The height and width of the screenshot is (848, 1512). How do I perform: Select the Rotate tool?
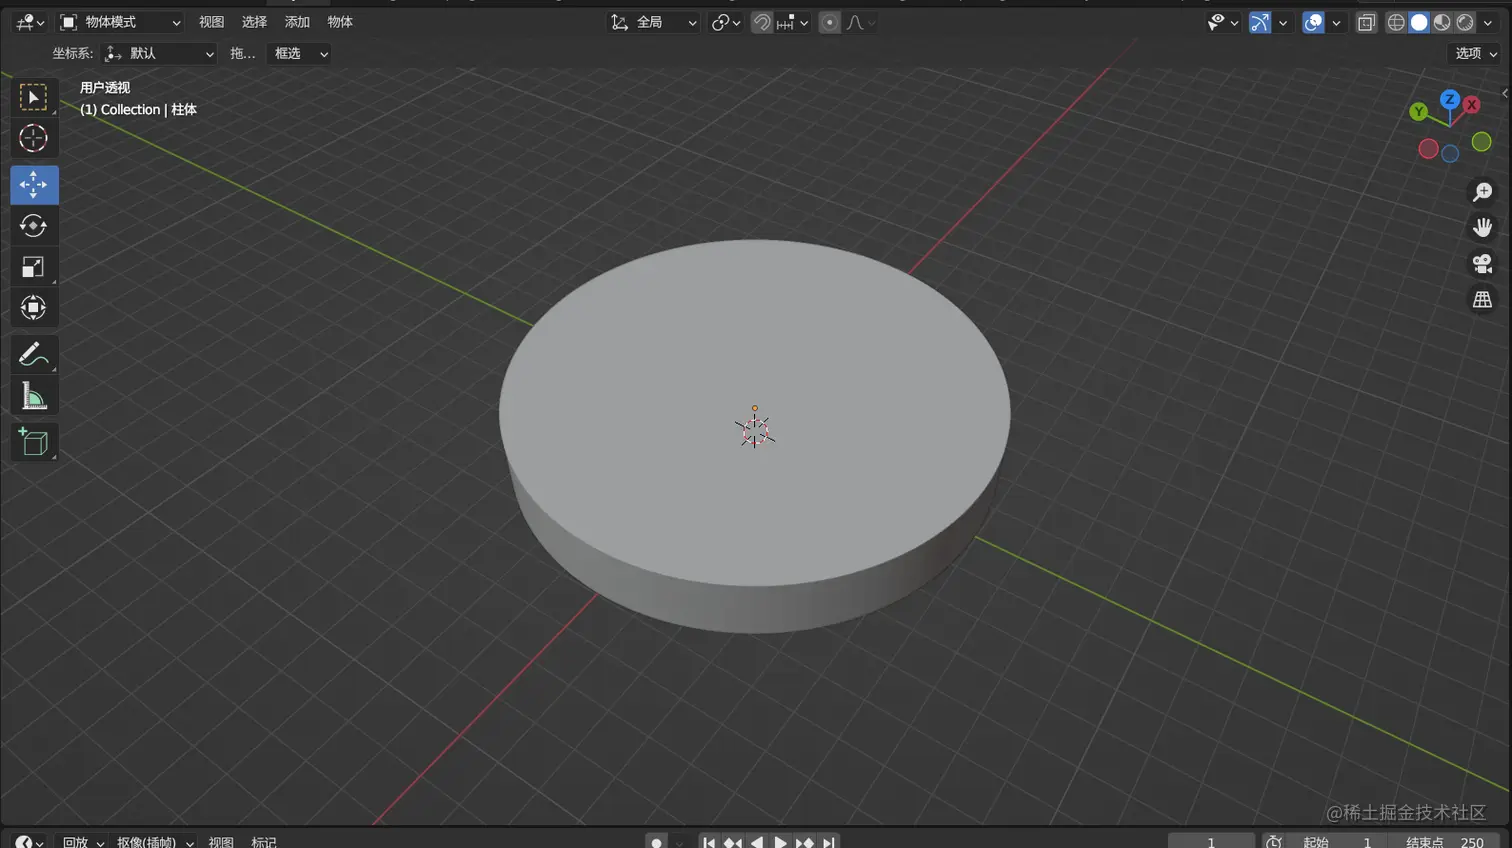click(x=33, y=226)
